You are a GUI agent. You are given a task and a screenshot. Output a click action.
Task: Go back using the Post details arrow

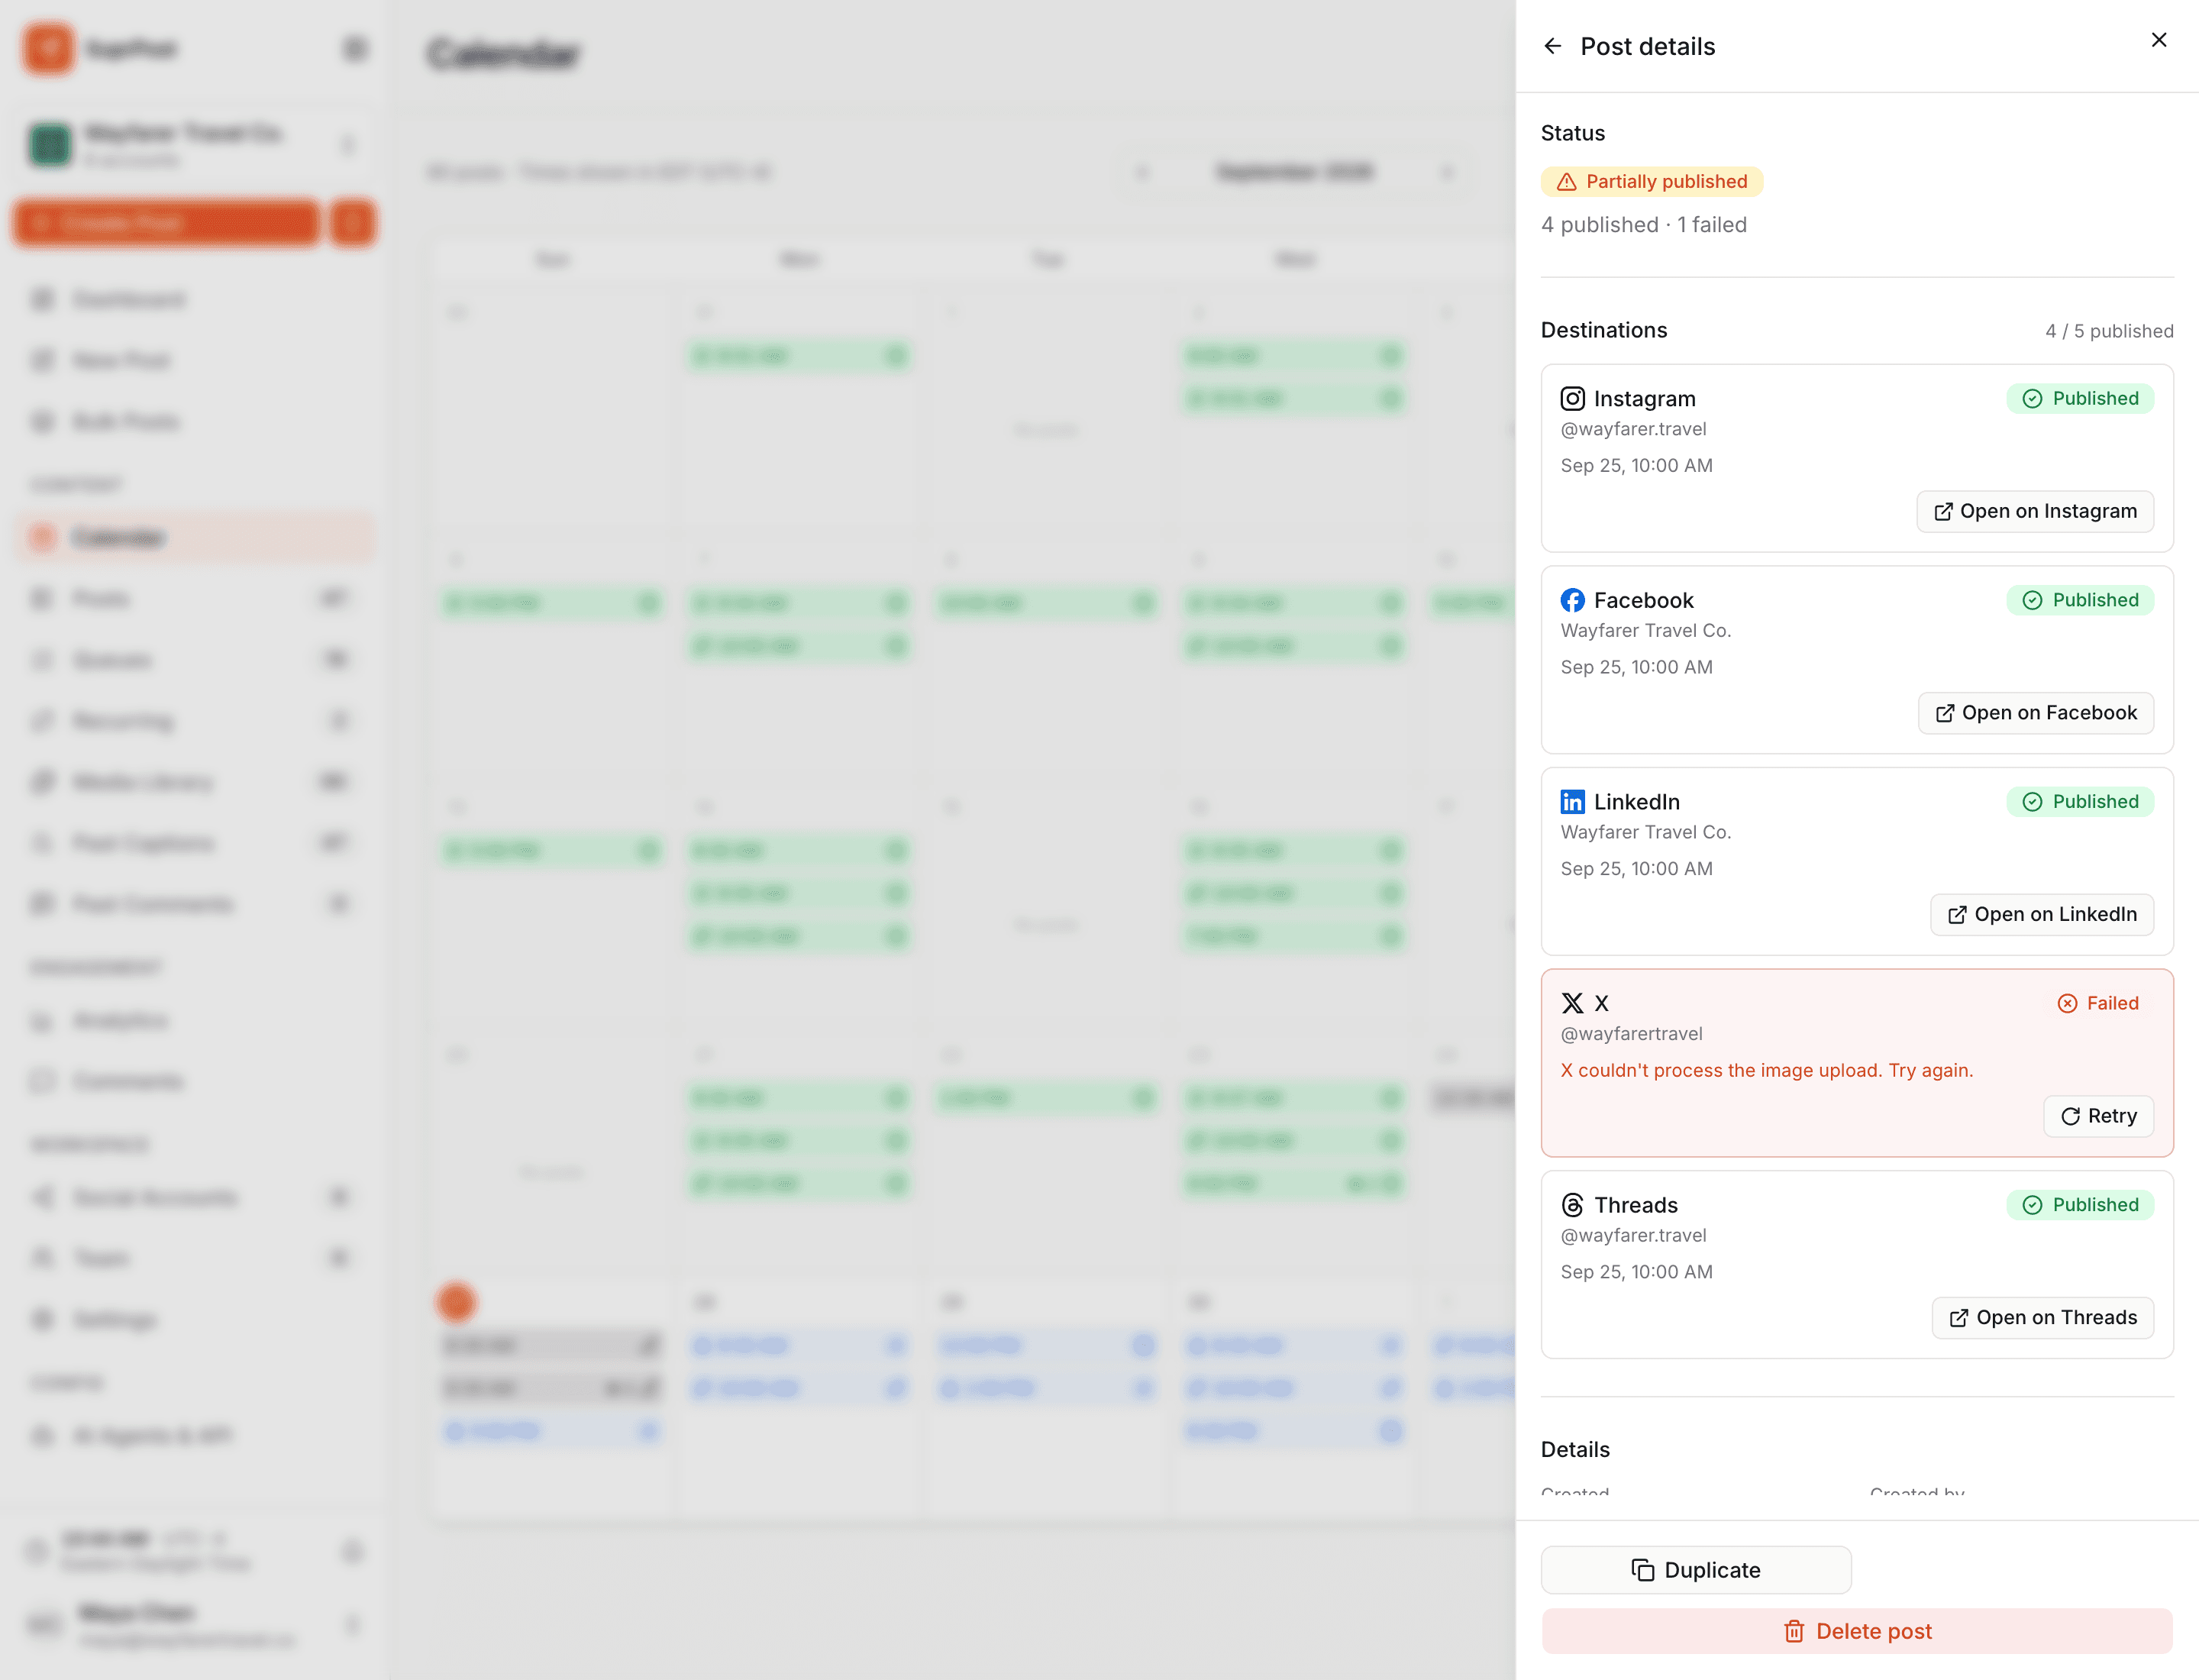(1552, 46)
